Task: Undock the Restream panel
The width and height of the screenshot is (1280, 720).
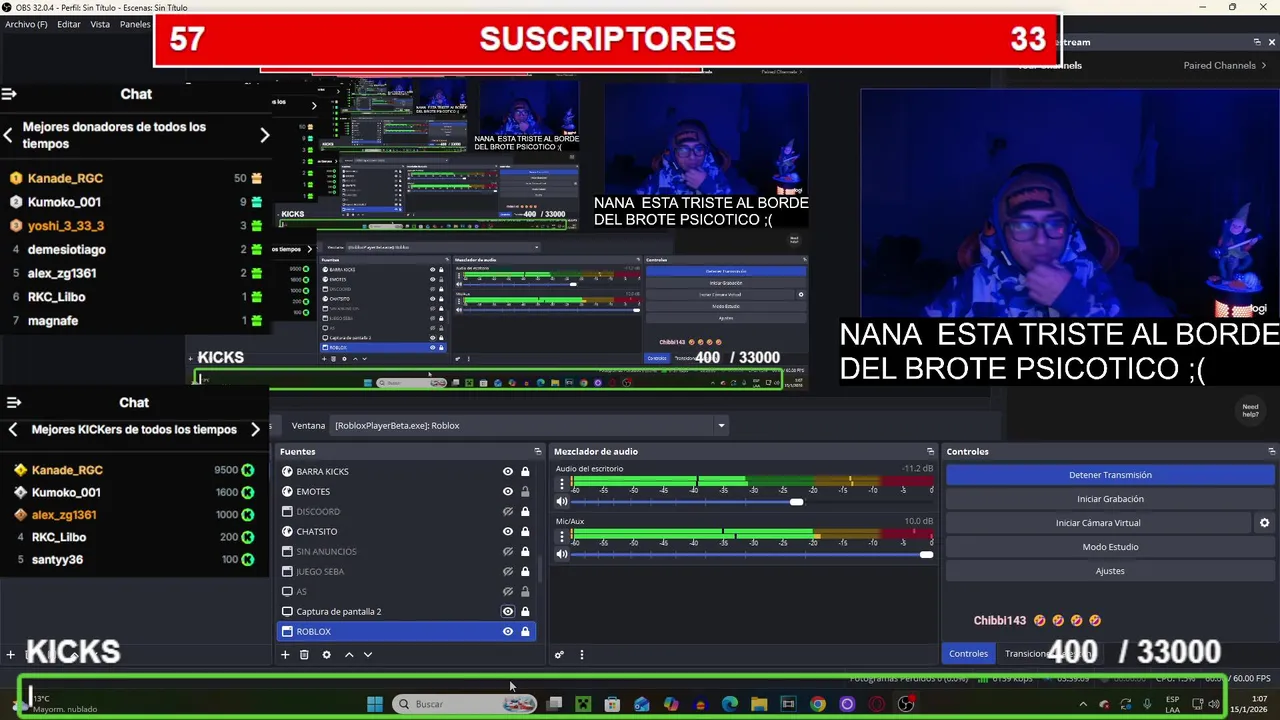Action: pos(1257,42)
